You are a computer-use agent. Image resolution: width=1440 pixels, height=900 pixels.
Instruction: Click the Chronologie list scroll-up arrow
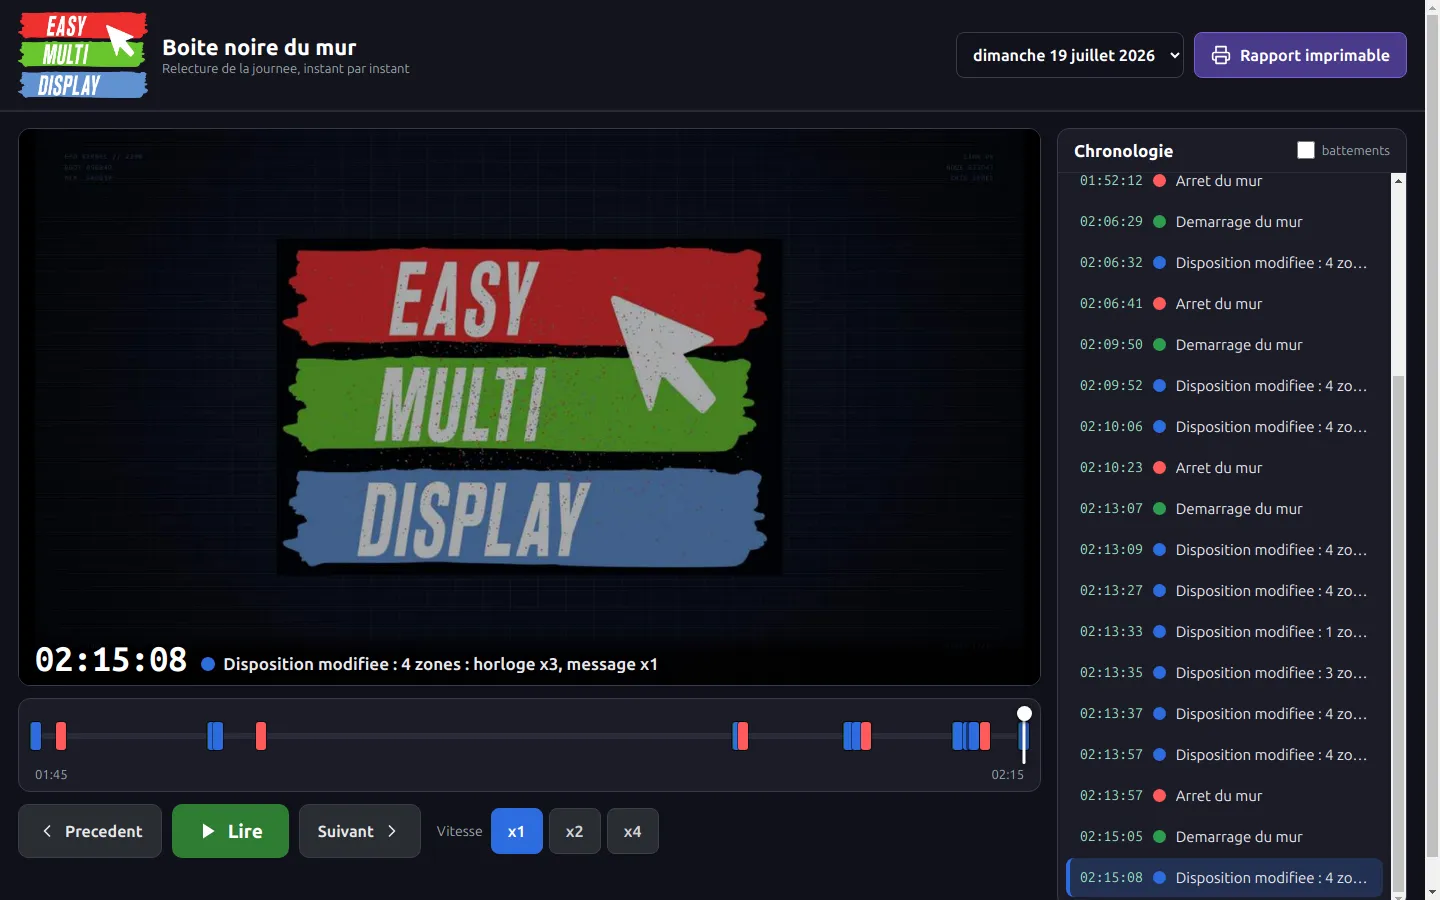coord(1398,181)
